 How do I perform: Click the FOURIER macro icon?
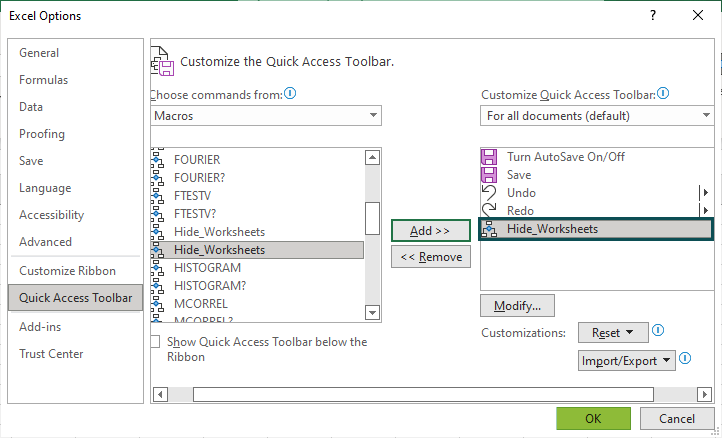(157, 159)
